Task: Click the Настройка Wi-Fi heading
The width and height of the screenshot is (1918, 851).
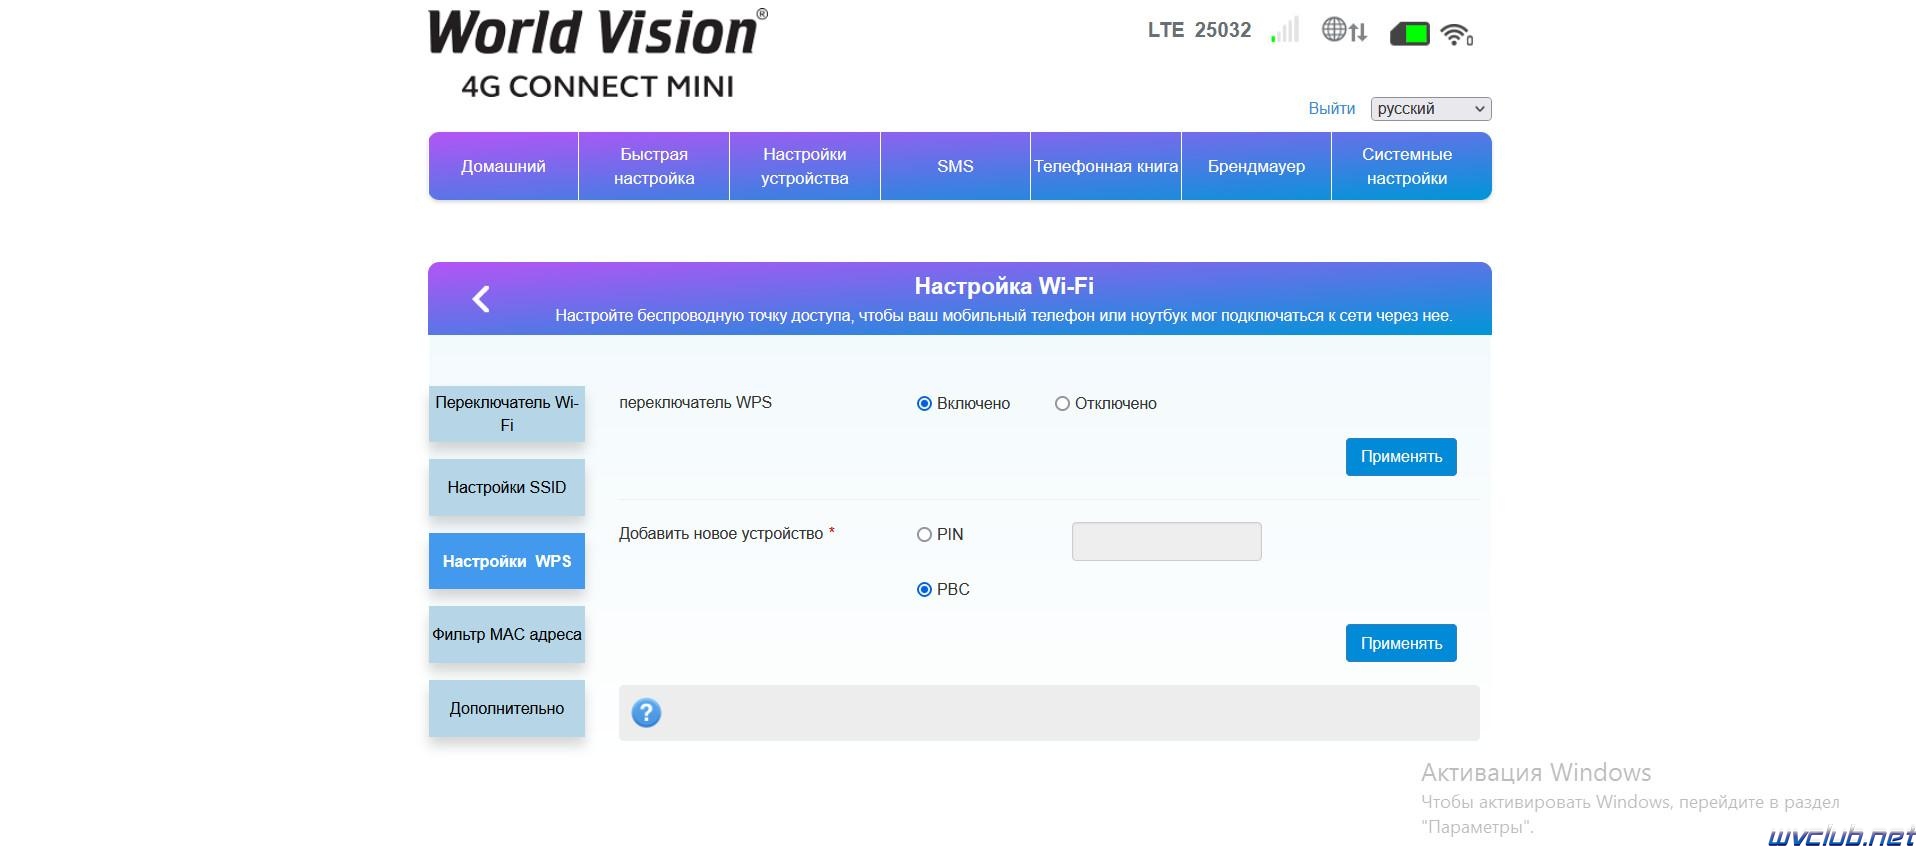Action: (1004, 286)
